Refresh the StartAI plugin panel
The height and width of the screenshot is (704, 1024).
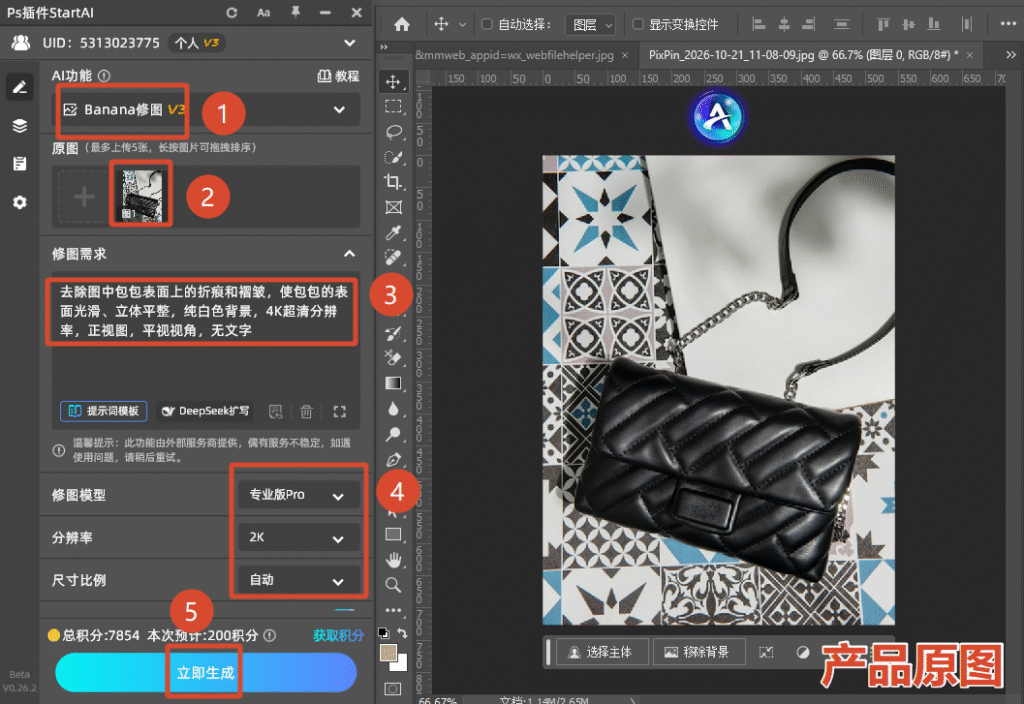coord(232,12)
